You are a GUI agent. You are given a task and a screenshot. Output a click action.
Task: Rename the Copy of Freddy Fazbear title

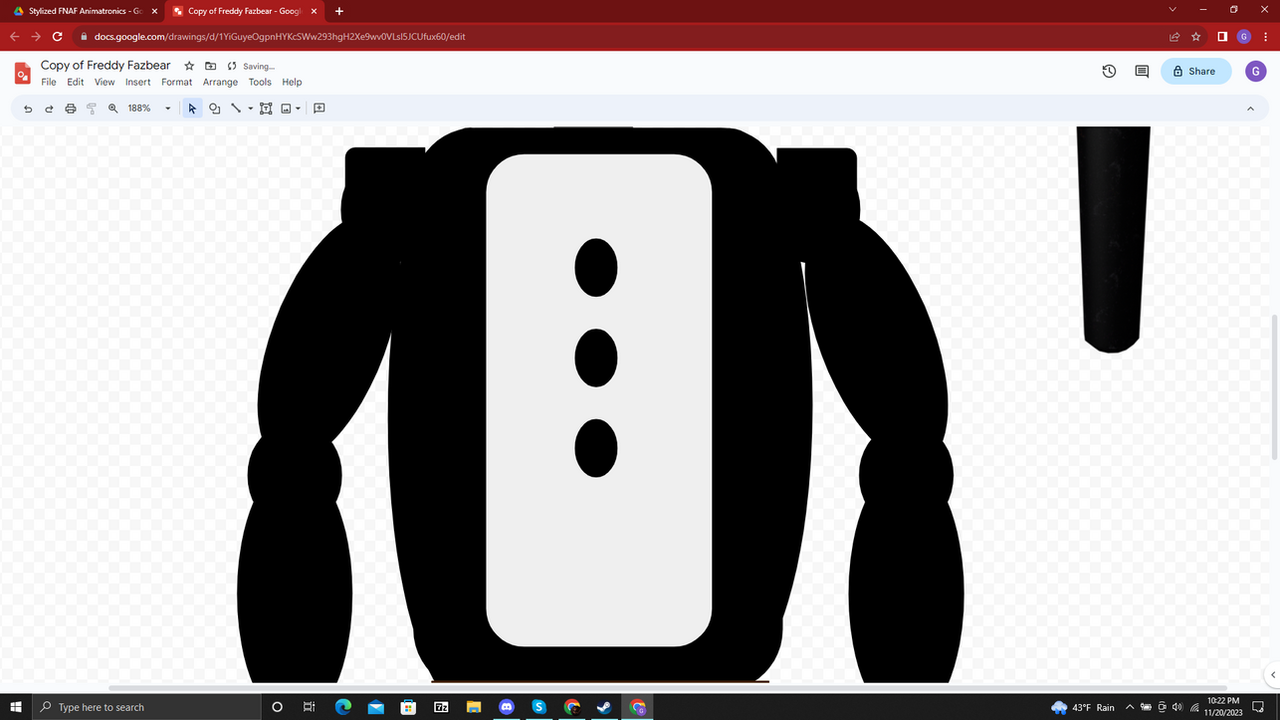click(x=106, y=65)
